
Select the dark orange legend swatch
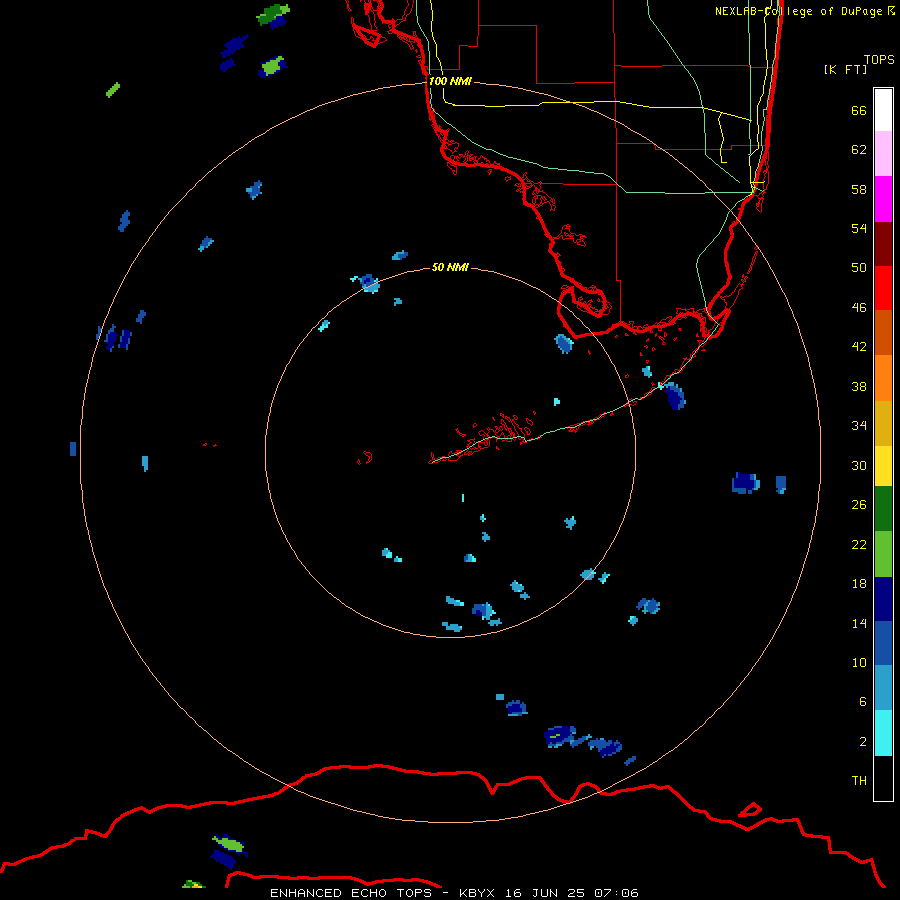pos(883,332)
